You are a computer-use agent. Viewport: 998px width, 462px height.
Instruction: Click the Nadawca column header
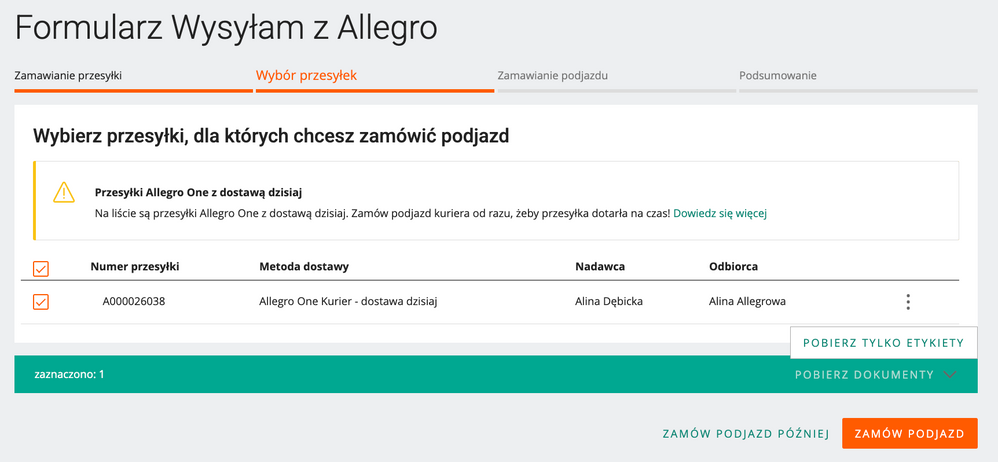[601, 267]
